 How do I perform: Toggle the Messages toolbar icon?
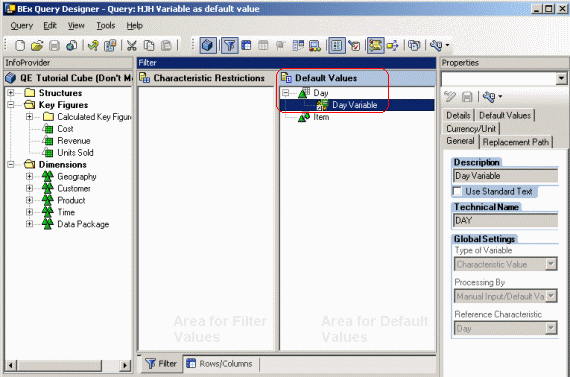click(376, 45)
